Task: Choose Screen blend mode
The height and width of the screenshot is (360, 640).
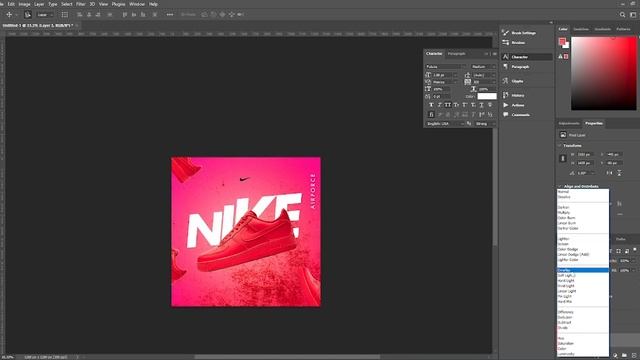Action: (583, 244)
